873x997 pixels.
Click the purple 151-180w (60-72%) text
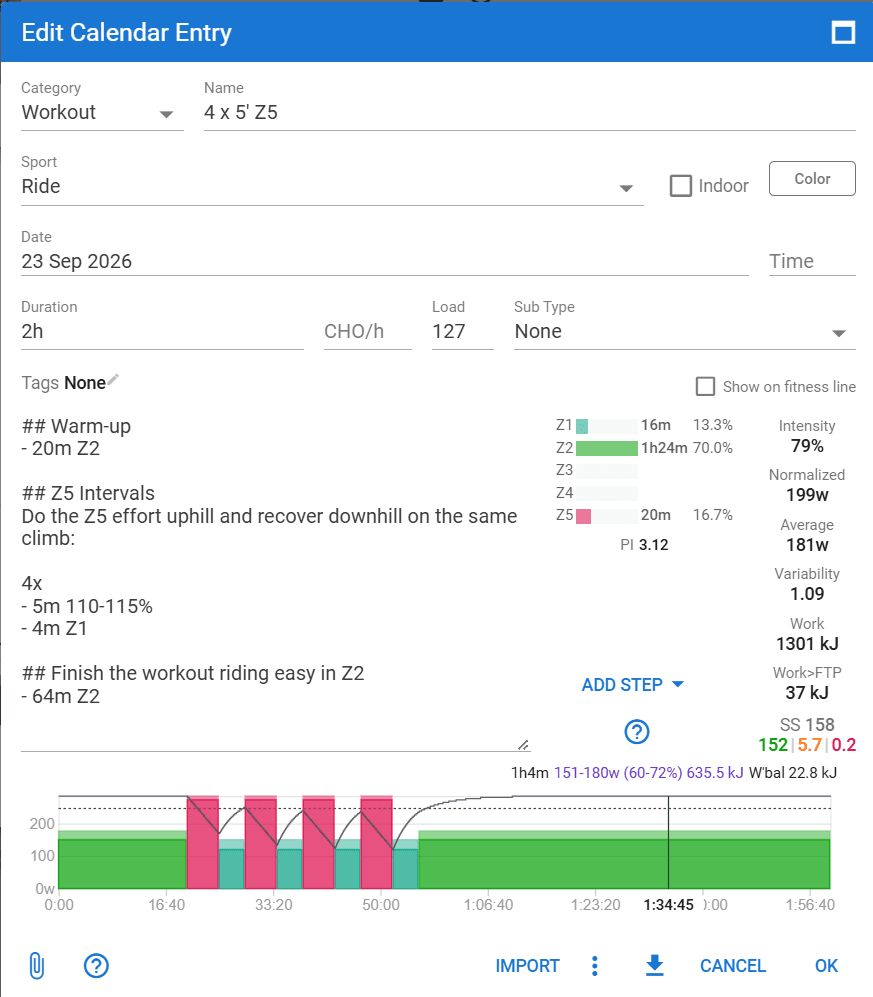coord(618,773)
